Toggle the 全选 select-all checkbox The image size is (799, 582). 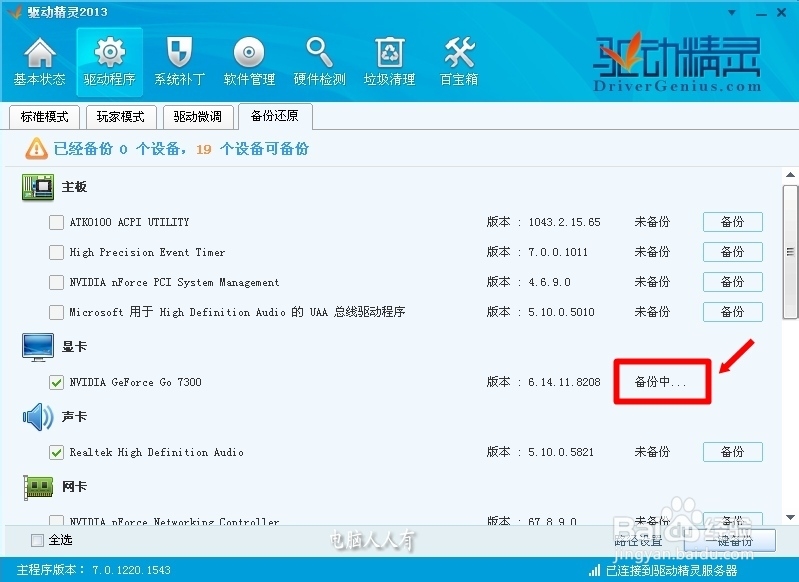[37, 540]
